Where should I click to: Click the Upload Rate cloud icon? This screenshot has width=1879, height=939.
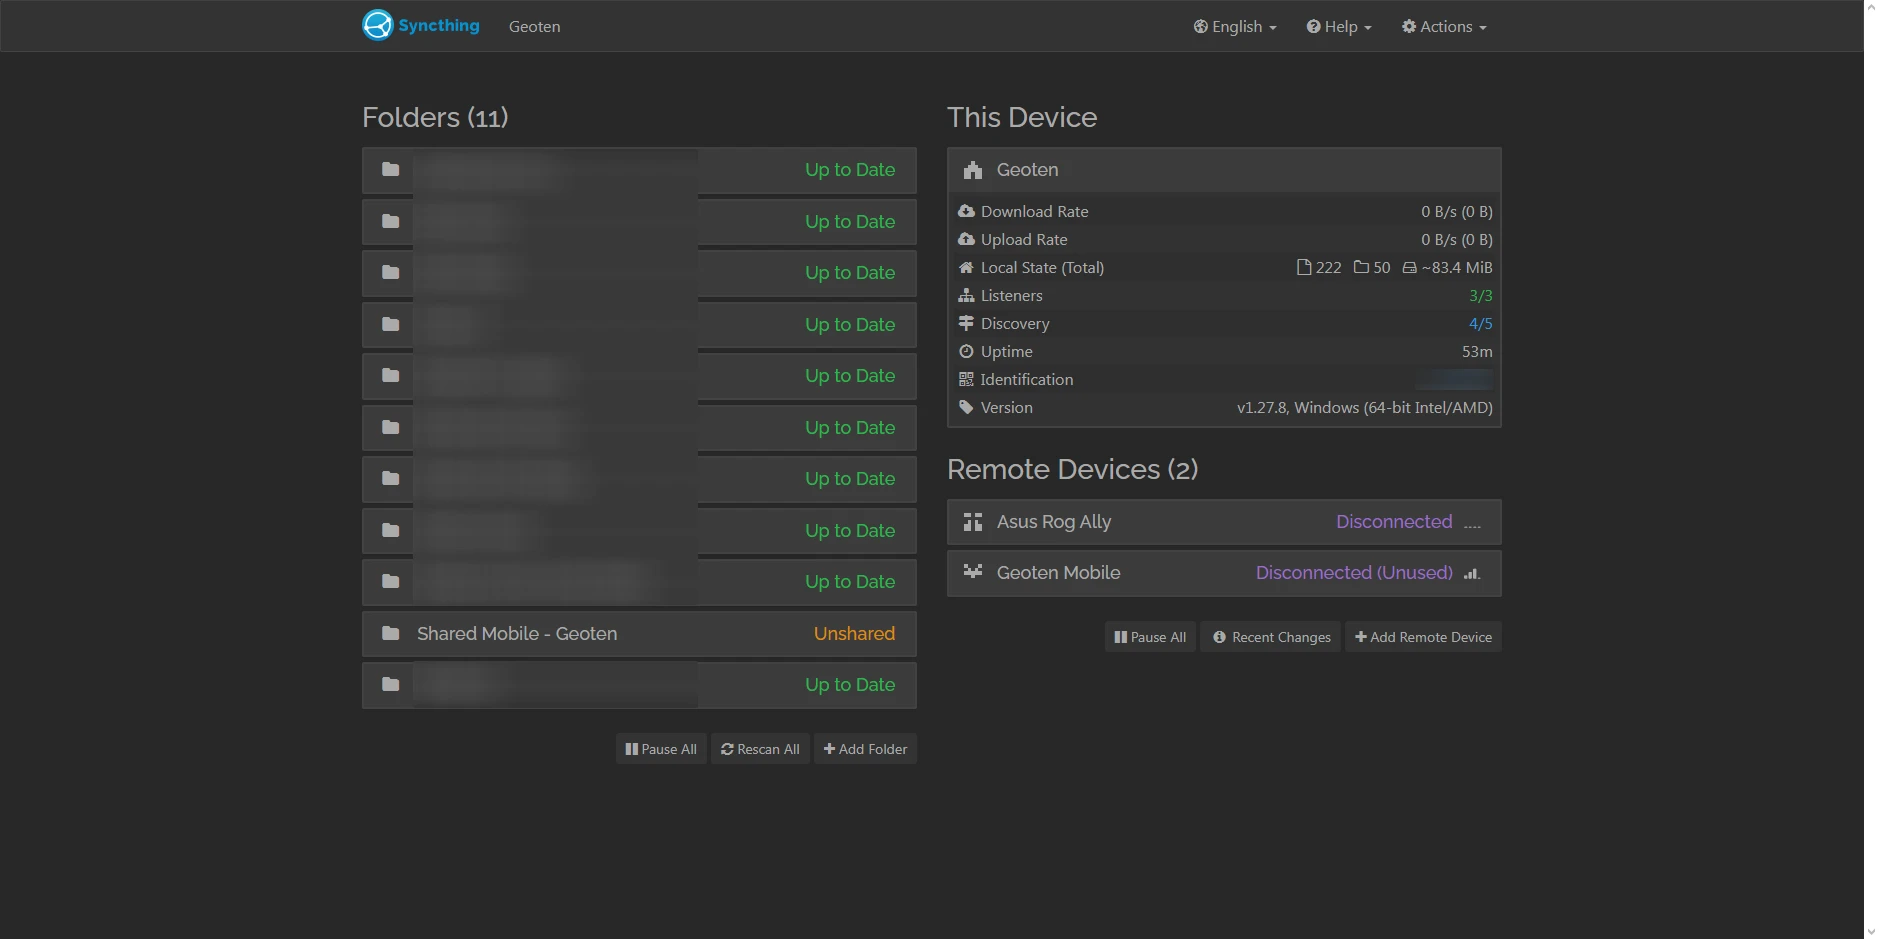[967, 239]
